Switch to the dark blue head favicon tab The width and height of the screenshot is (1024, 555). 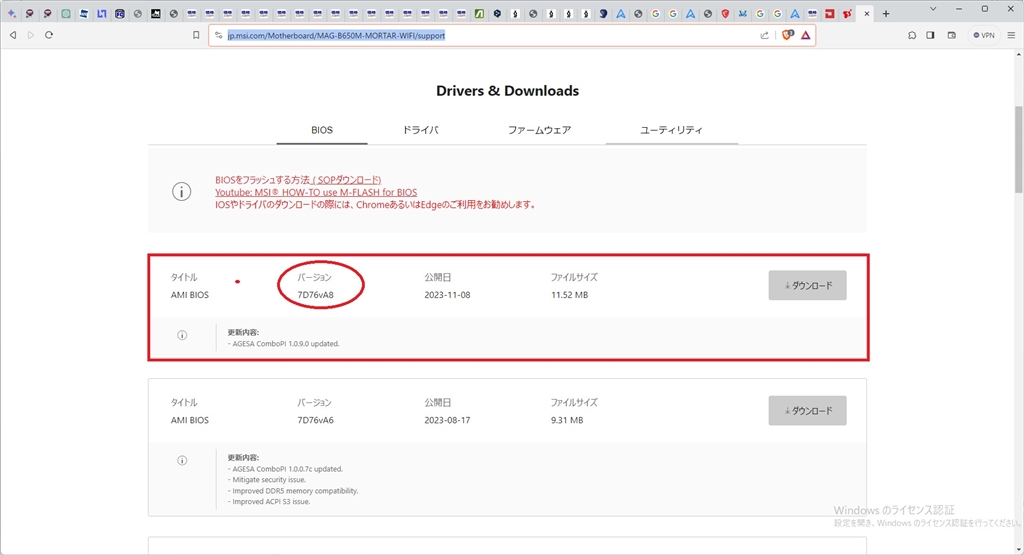click(603, 13)
